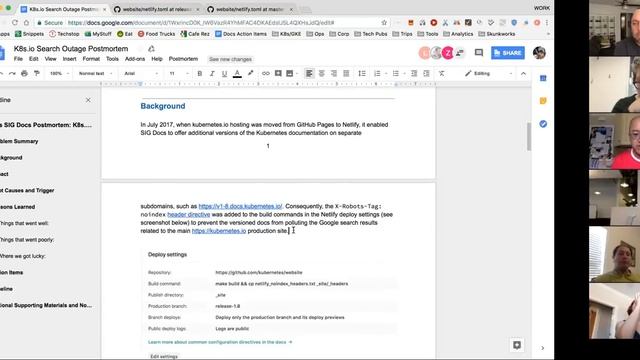This screenshot has height=360, width=640.
Task: Open the text color picker
Action: [237, 73]
